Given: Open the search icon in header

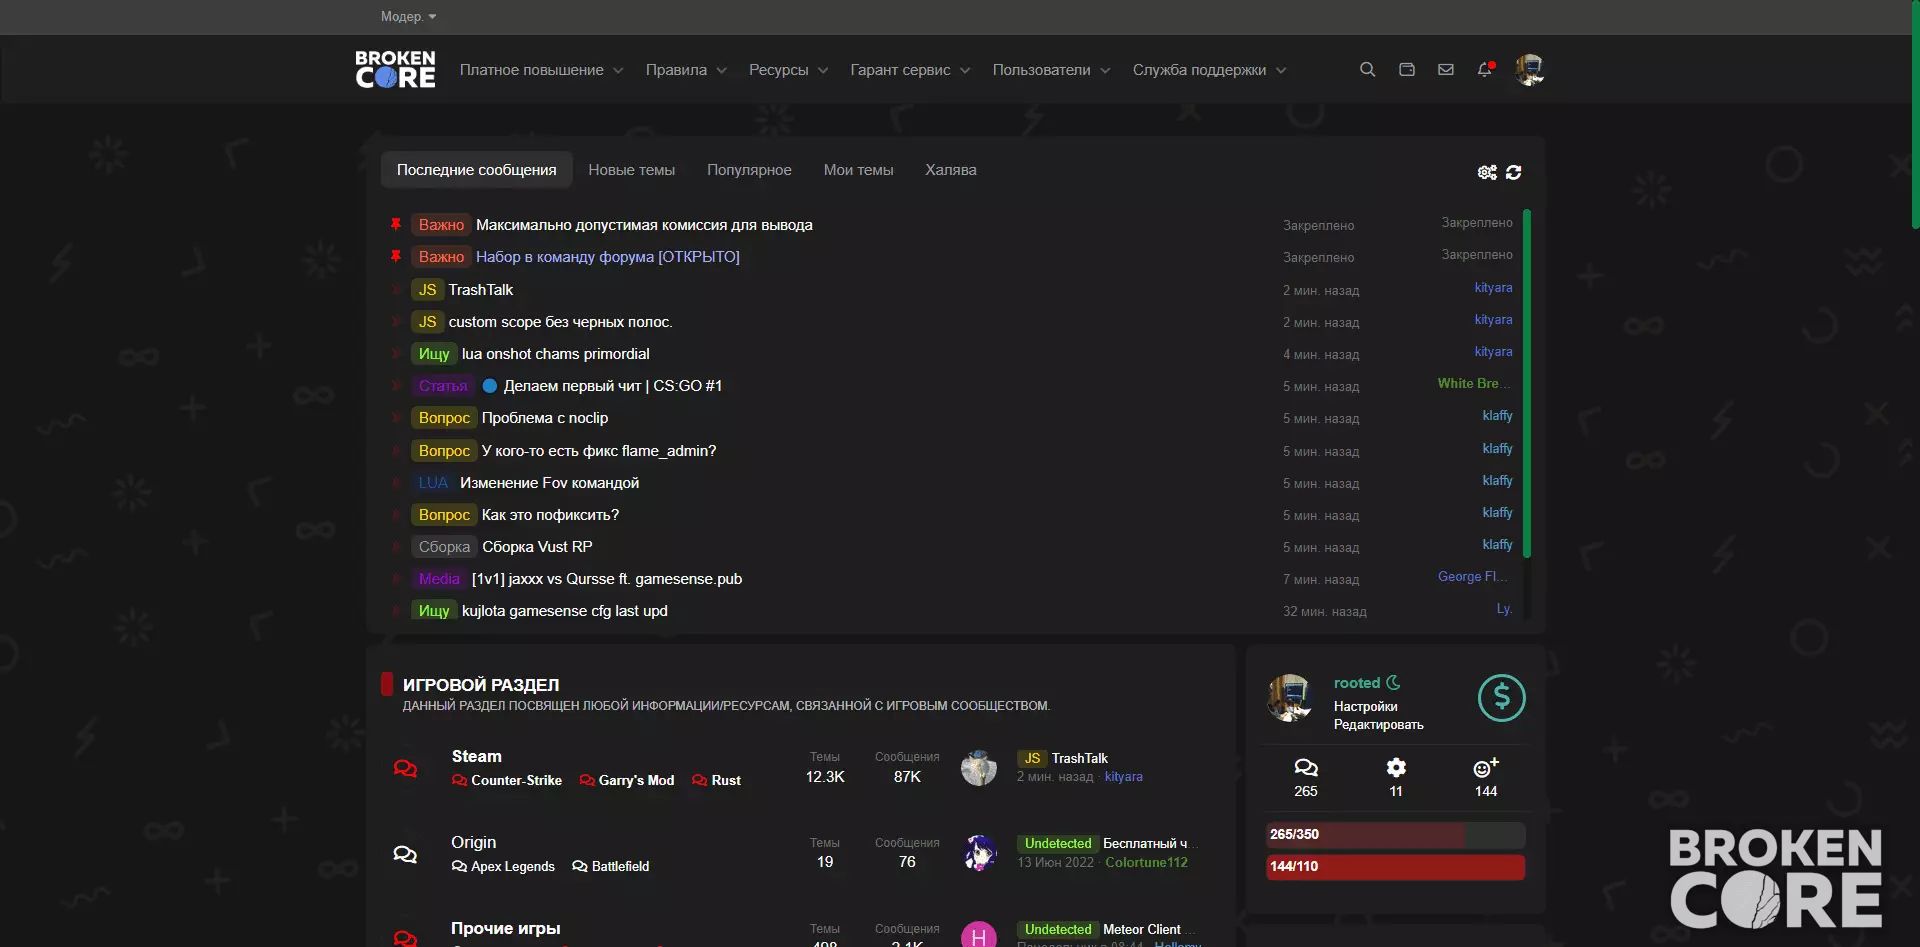Looking at the screenshot, I should (x=1367, y=70).
